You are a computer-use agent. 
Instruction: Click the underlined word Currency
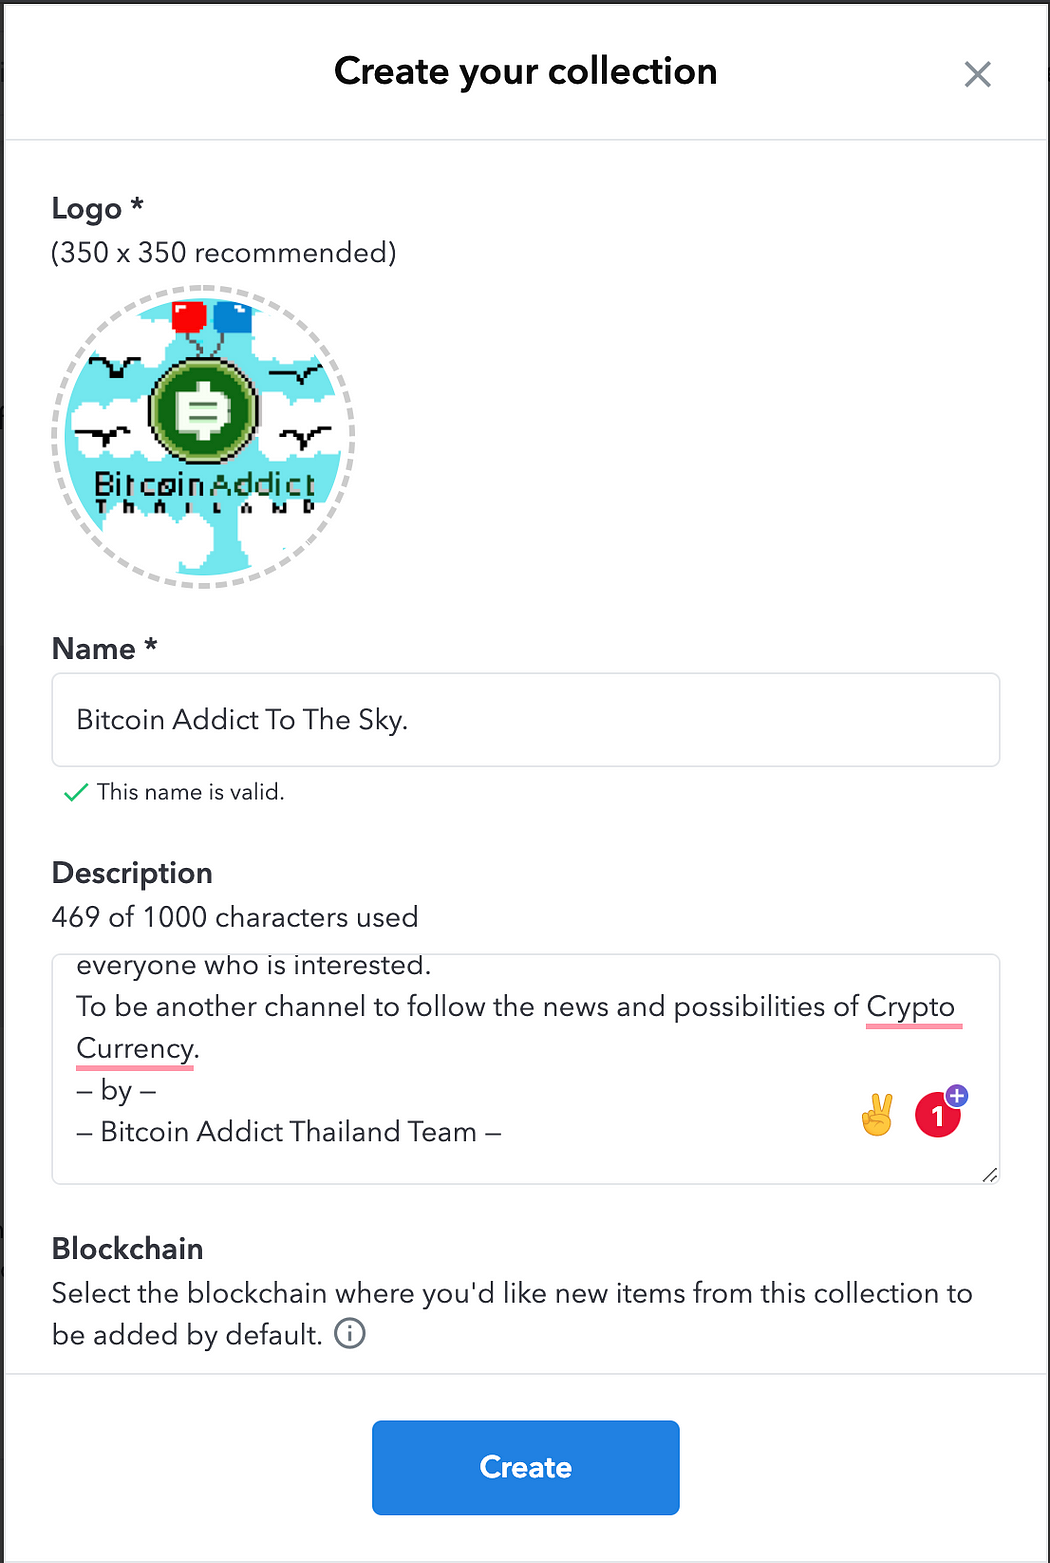coord(135,1049)
